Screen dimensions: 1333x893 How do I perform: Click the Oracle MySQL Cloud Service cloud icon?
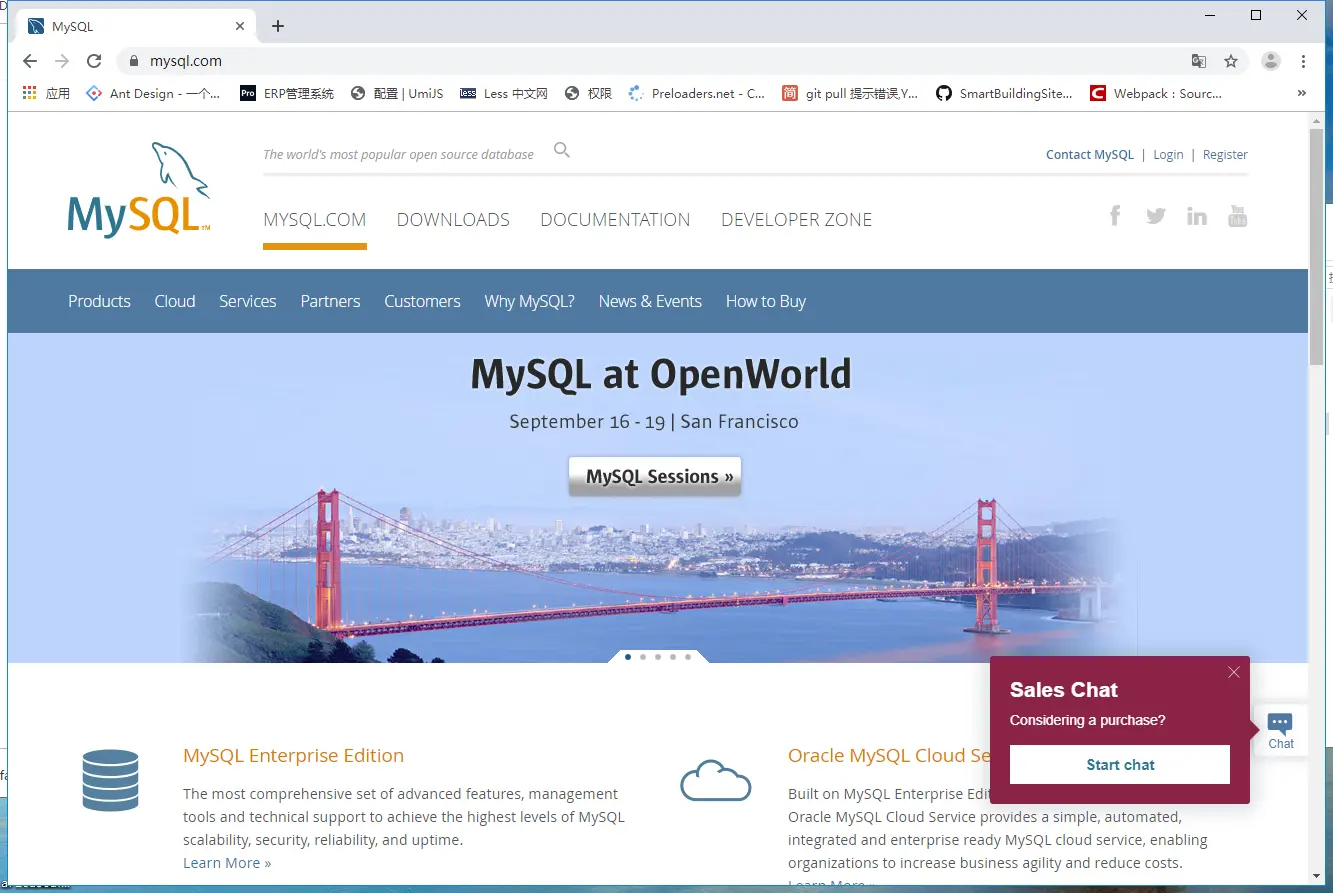(715, 780)
